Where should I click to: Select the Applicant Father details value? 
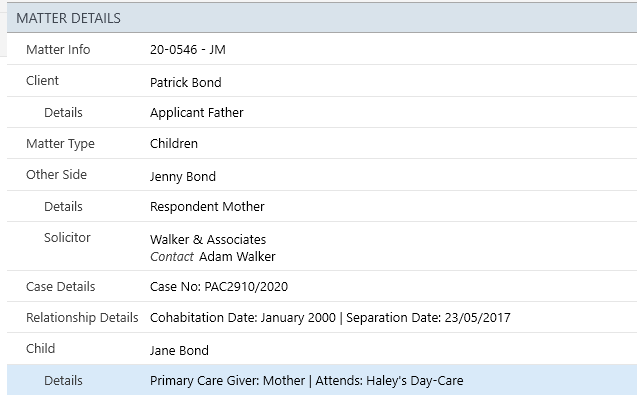(197, 113)
